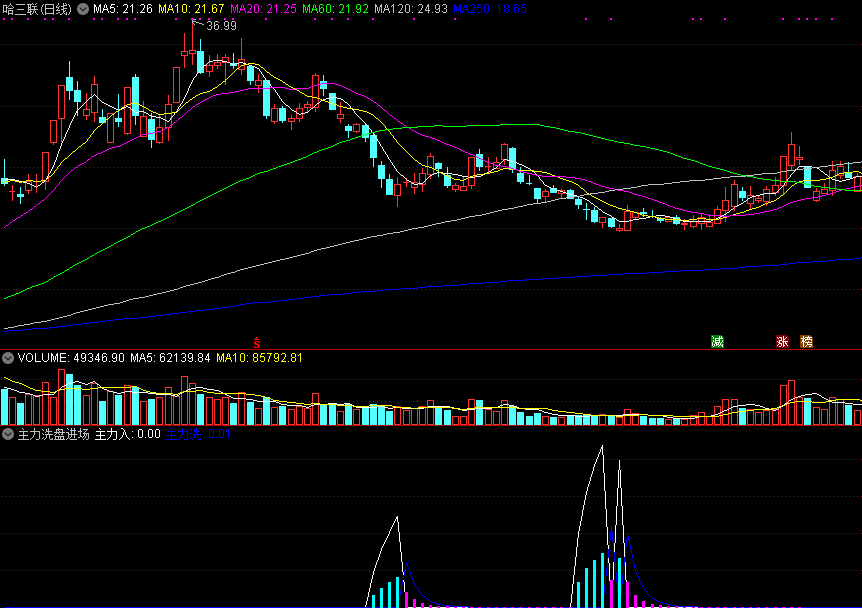Click the green 减 marker icon
Viewport: 862px width, 608px height.
pos(717,341)
